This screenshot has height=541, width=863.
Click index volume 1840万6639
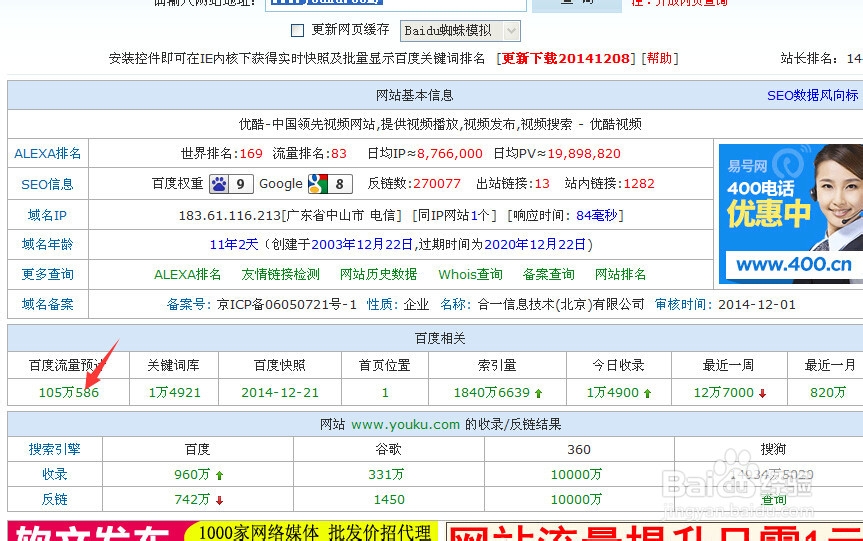point(491,392)
